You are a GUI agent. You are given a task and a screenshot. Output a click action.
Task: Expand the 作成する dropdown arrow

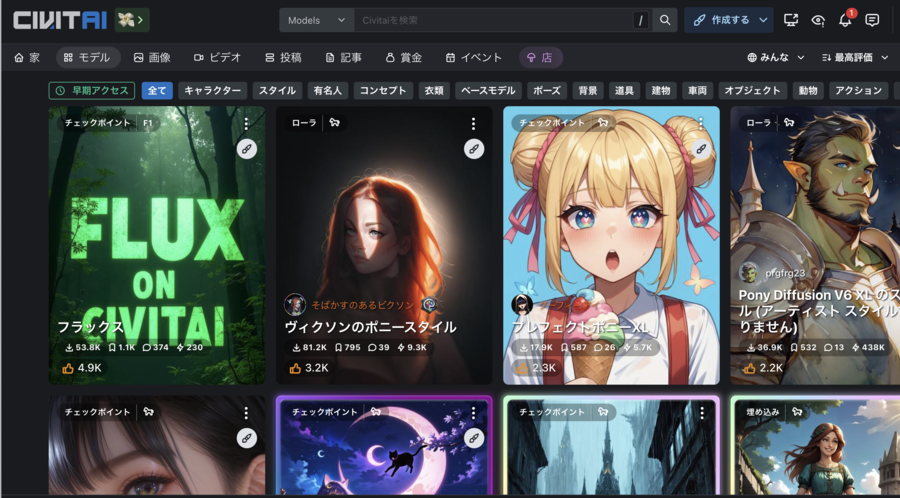pyautogui.click(x=763, y=20)
